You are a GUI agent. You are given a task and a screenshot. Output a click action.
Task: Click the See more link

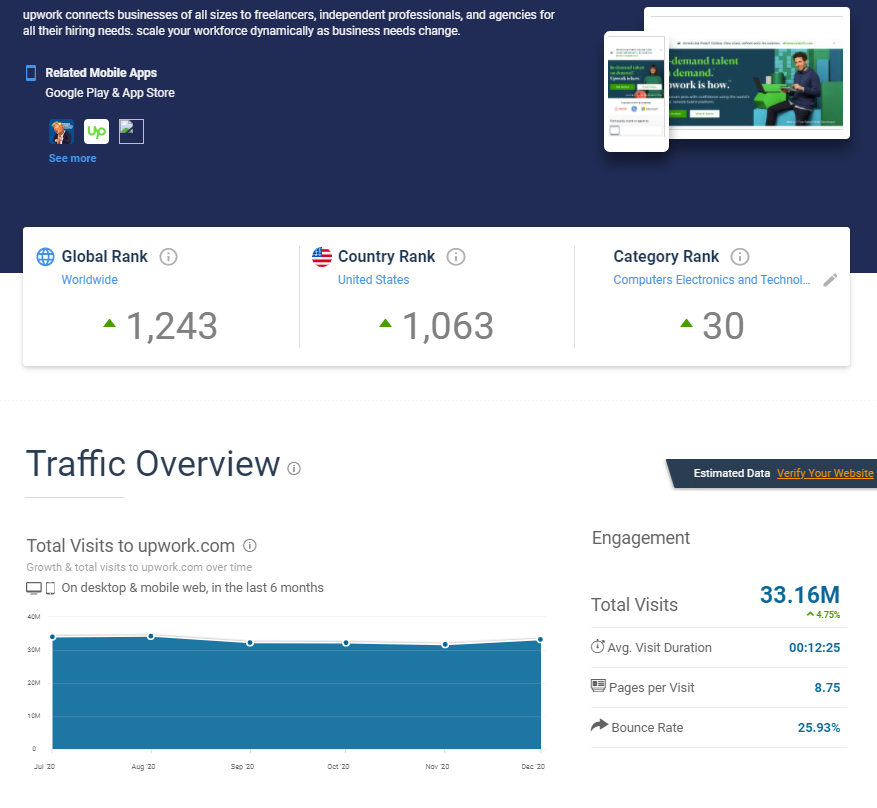[x=72, y=157]
